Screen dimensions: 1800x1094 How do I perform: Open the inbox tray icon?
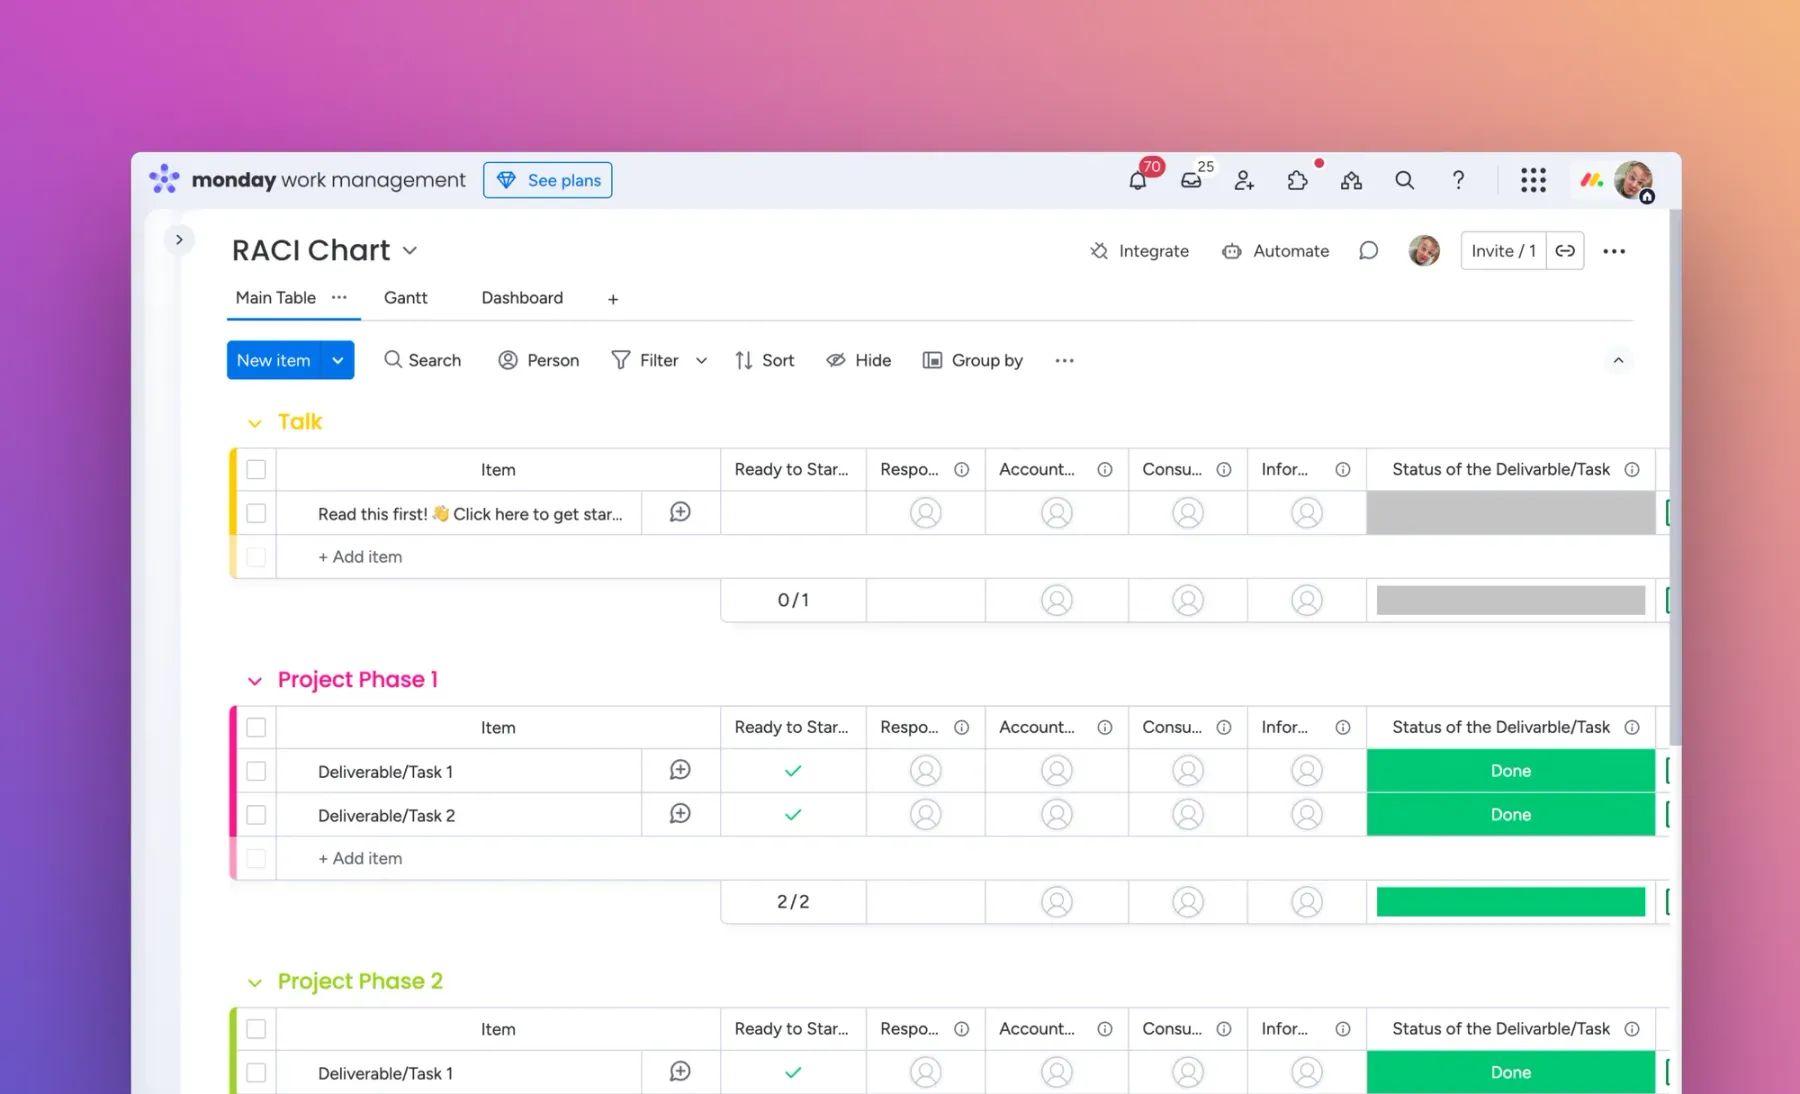(1191, 181)
